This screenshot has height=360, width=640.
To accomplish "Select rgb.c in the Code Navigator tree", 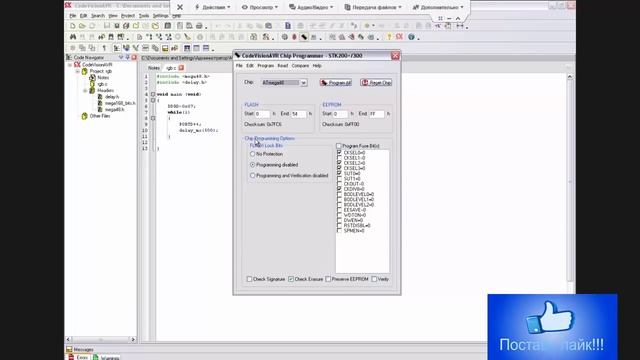I will point(102,84).
